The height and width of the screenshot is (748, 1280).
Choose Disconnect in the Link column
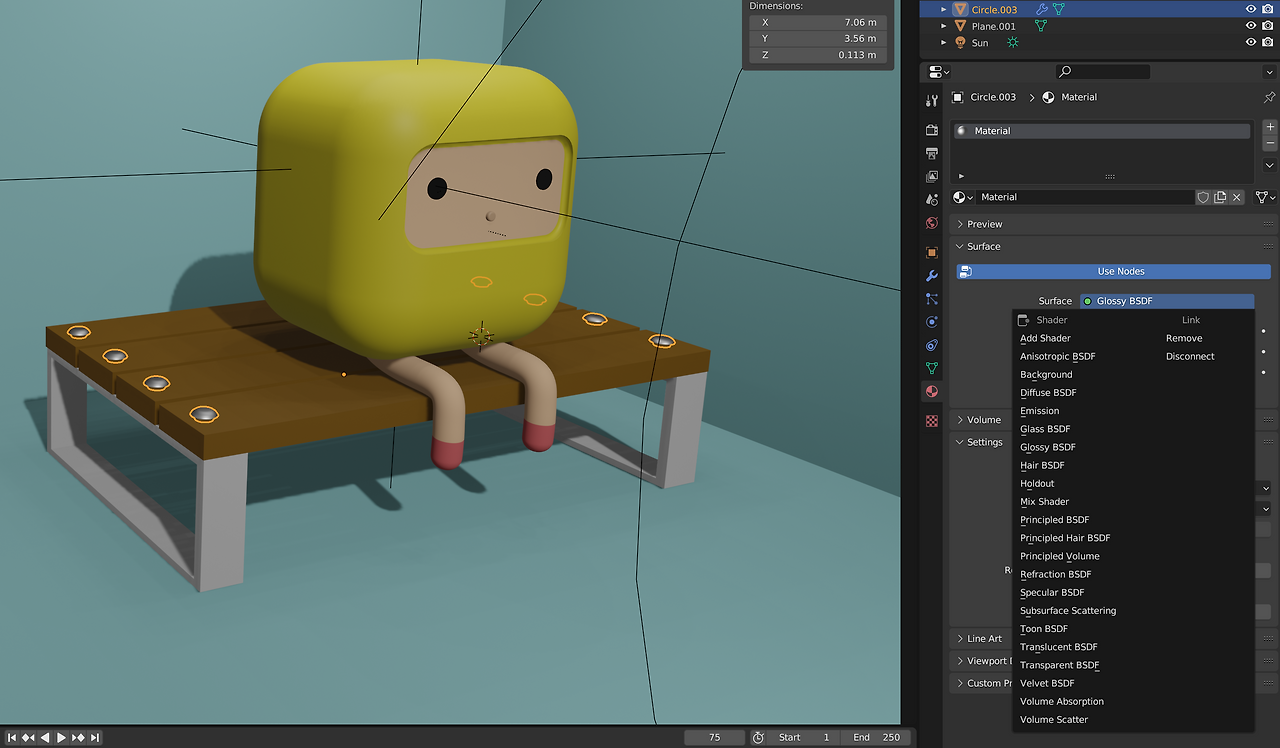pyautogui.click(x=1190, y=356)
